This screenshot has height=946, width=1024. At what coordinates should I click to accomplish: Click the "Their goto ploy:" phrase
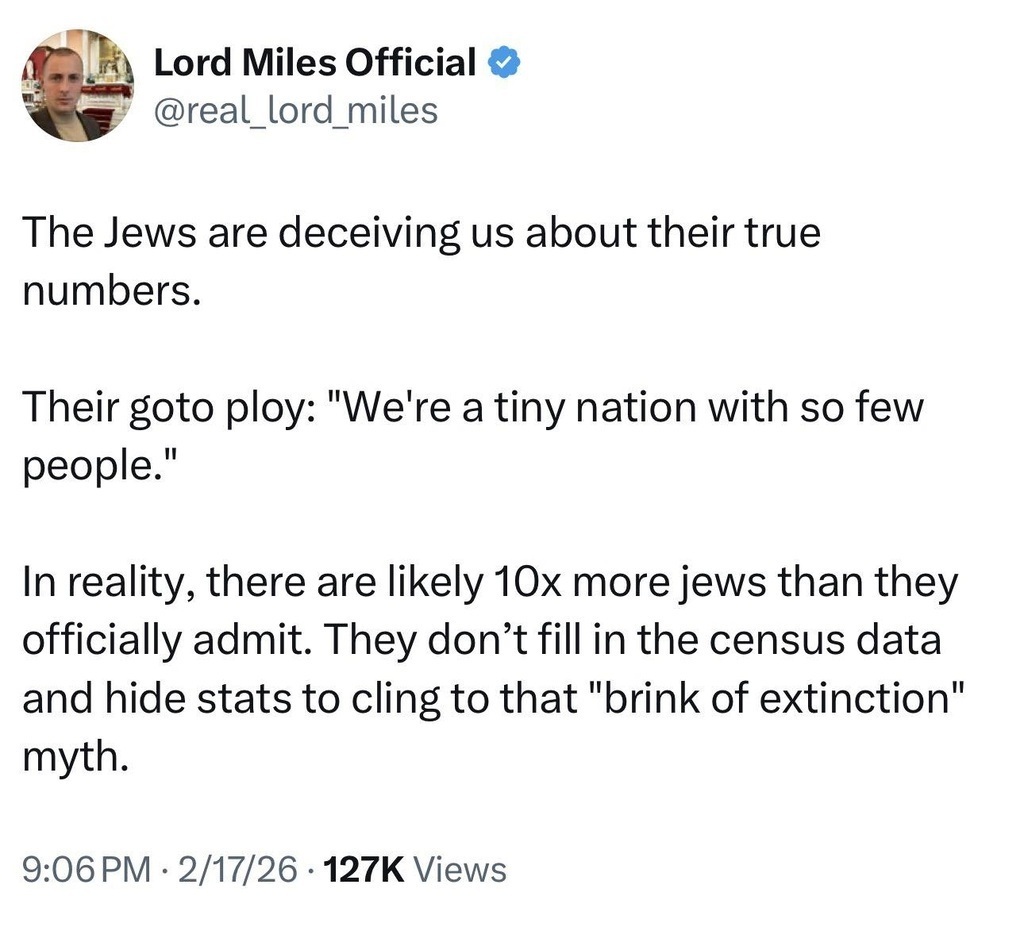(158, 408)
